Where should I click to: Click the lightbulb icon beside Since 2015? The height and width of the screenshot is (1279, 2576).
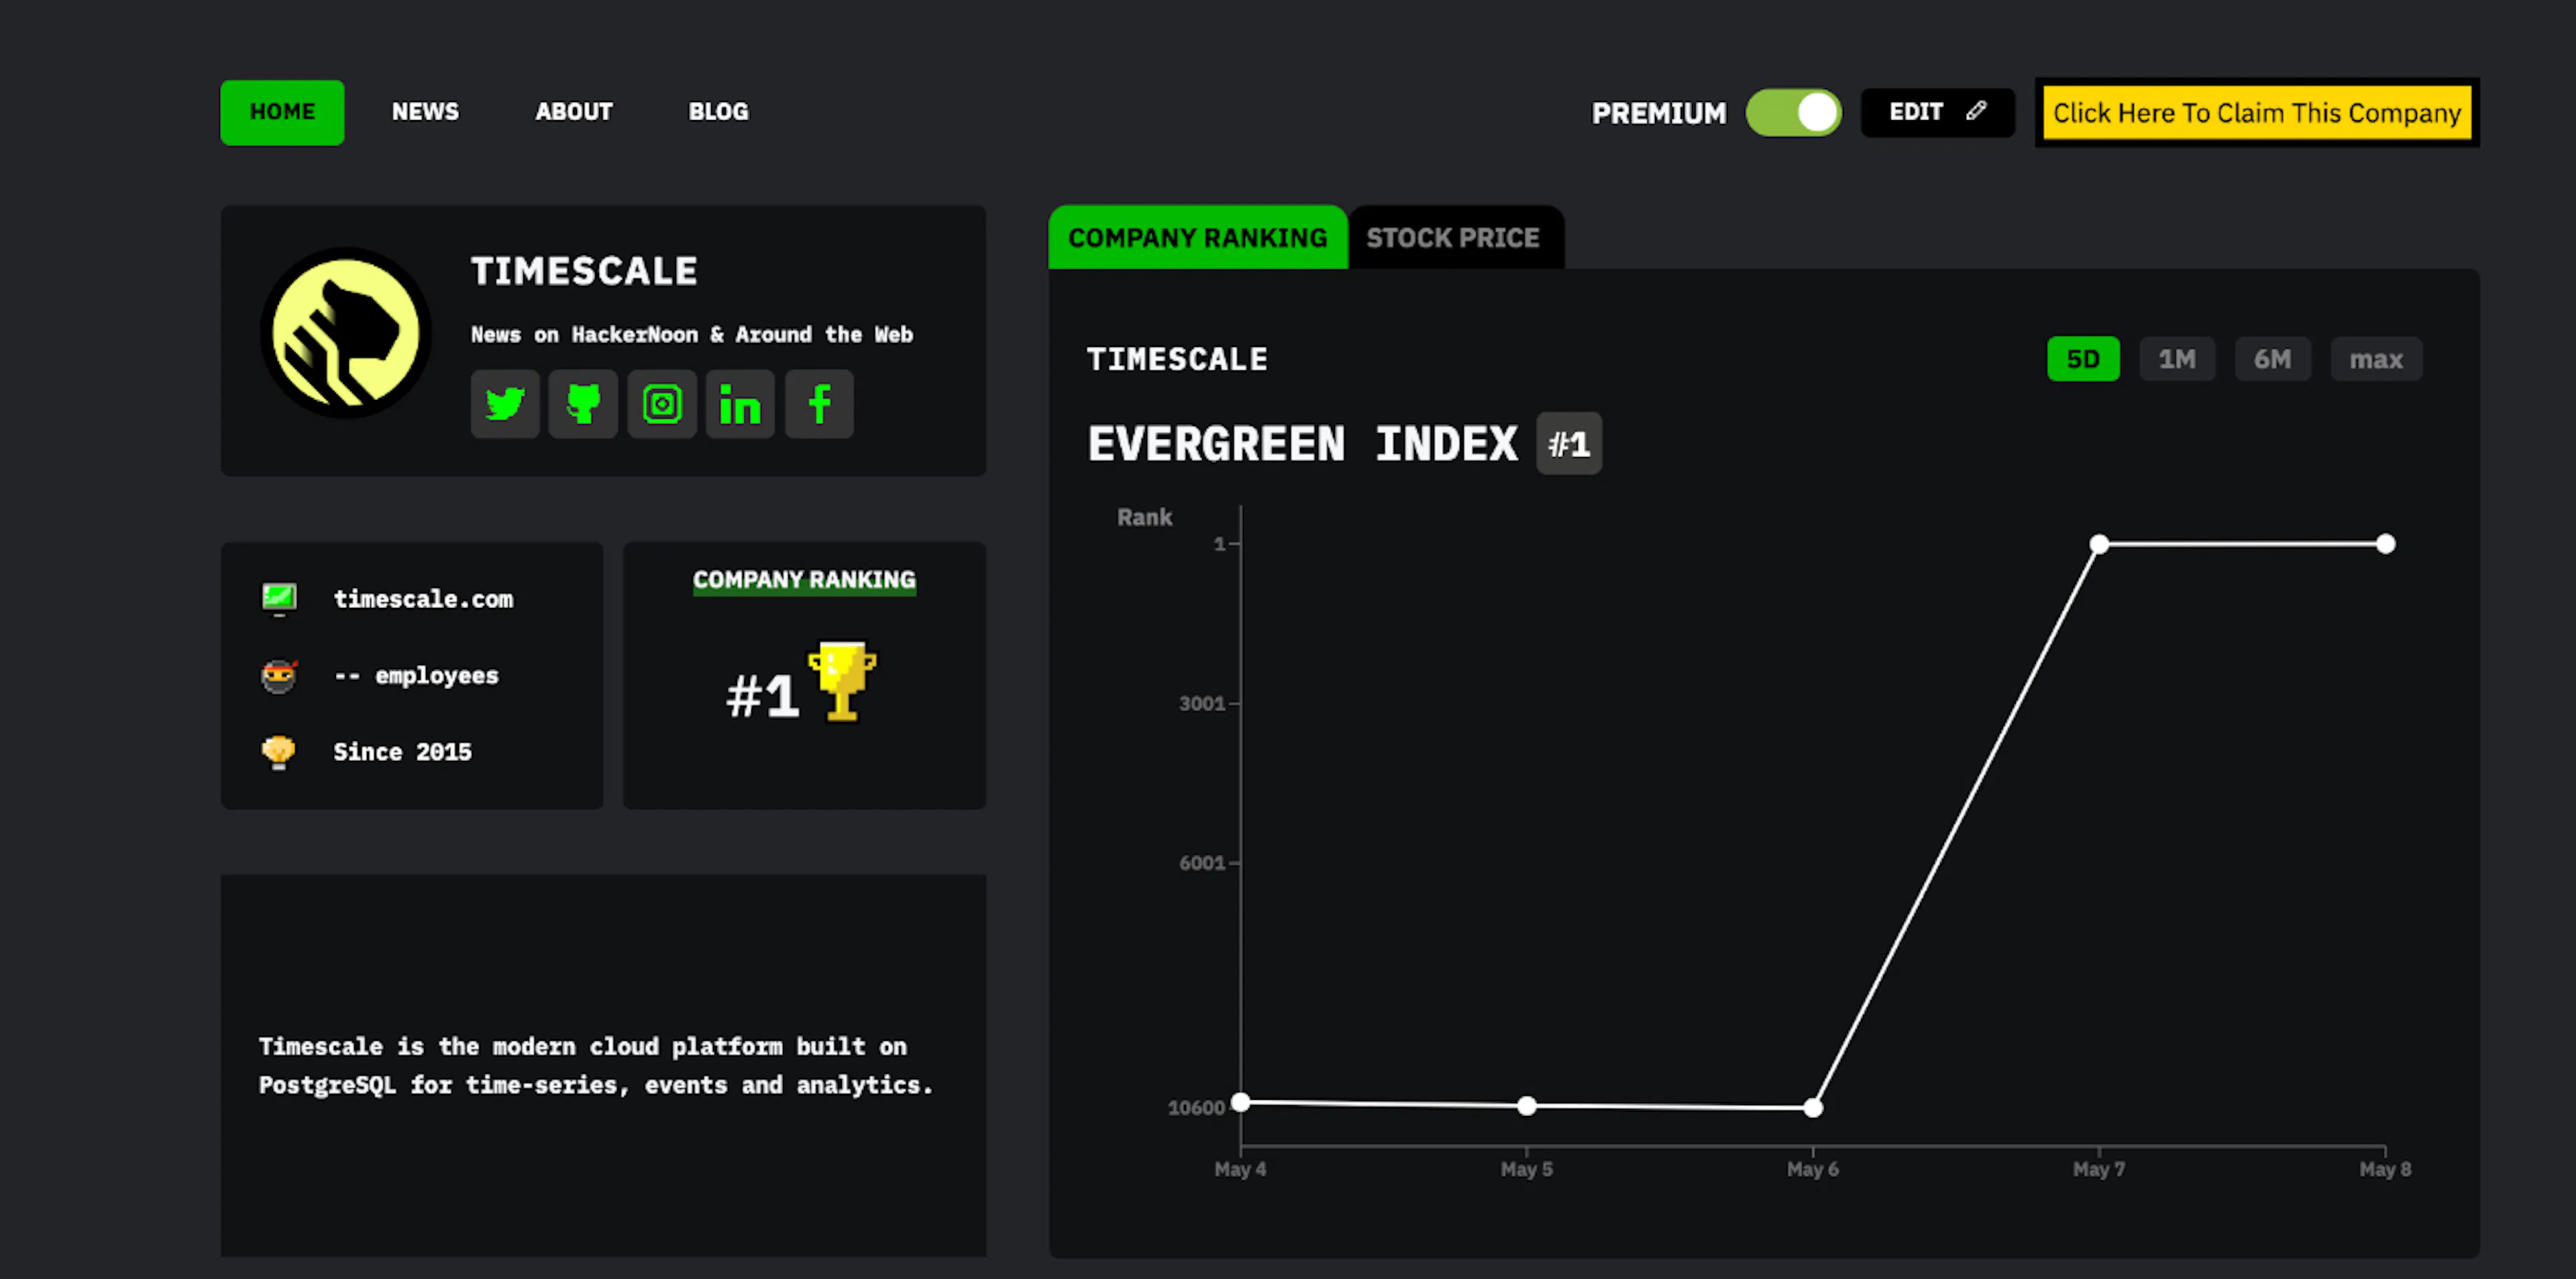[x=279, y=752]
